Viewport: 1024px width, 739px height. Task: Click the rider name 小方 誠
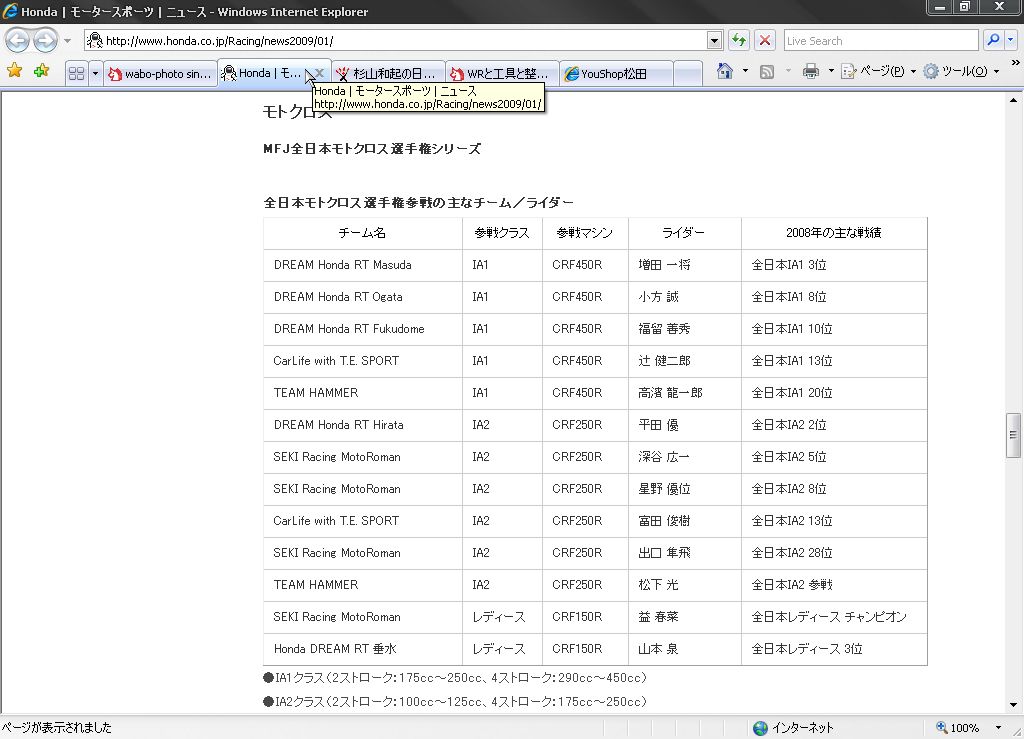(x=658, y=297)
